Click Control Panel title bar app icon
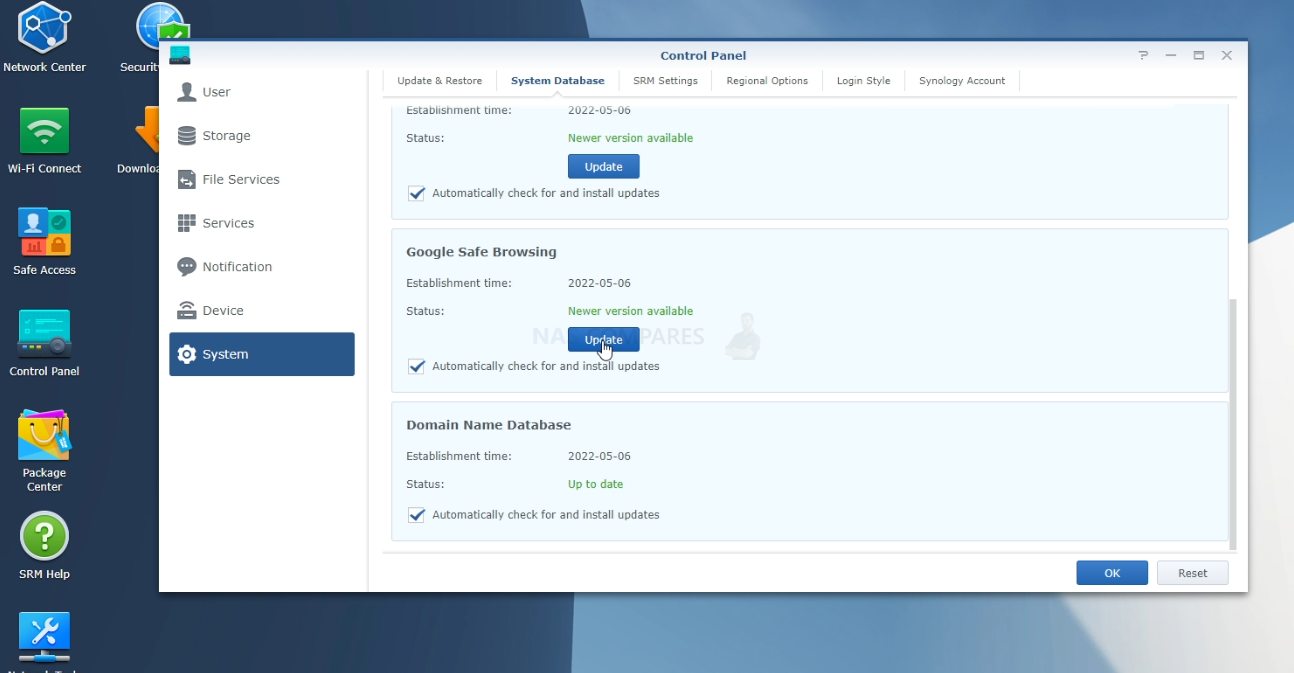1294x673 pixels. (180, 55)
